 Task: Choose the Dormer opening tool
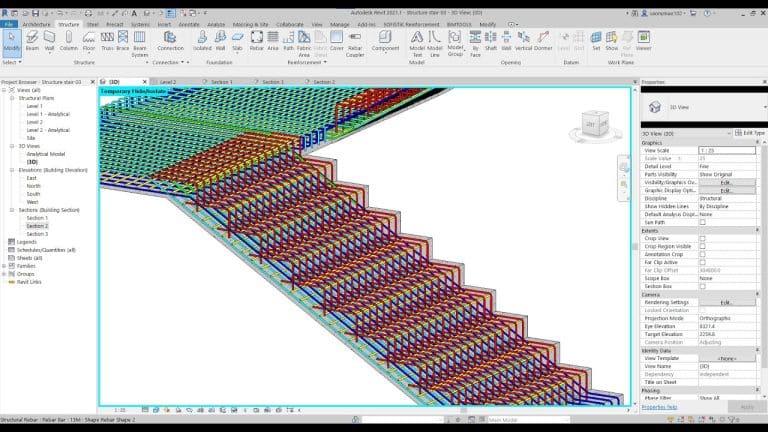[x=543, y=41]
